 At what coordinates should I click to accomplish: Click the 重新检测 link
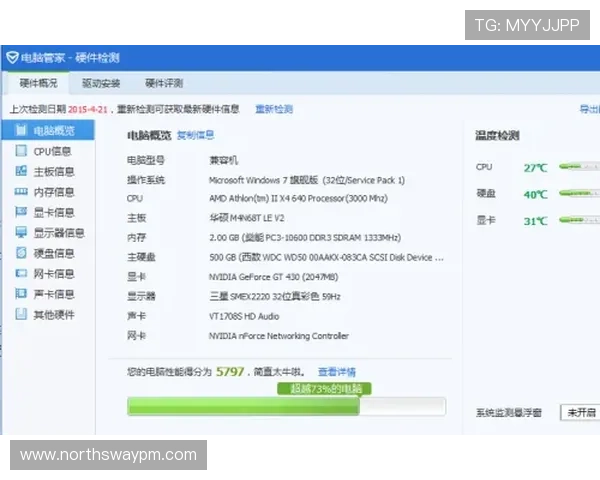click(x=274, y=109)
